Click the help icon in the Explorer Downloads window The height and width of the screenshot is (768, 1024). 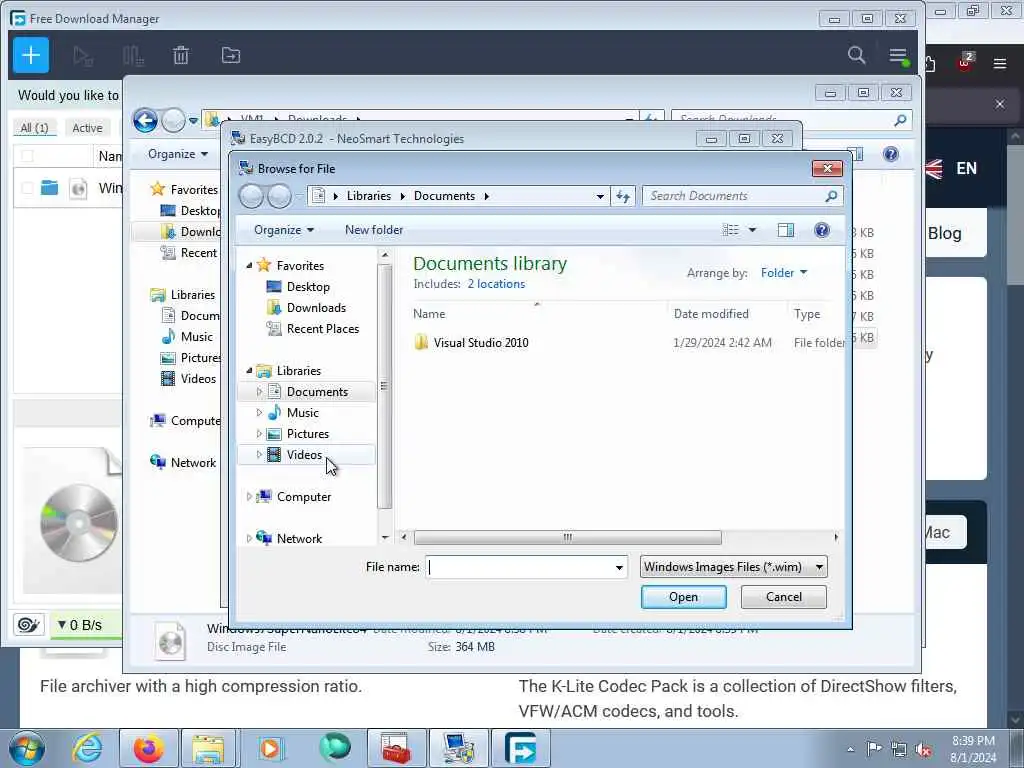tap(890, 154)
